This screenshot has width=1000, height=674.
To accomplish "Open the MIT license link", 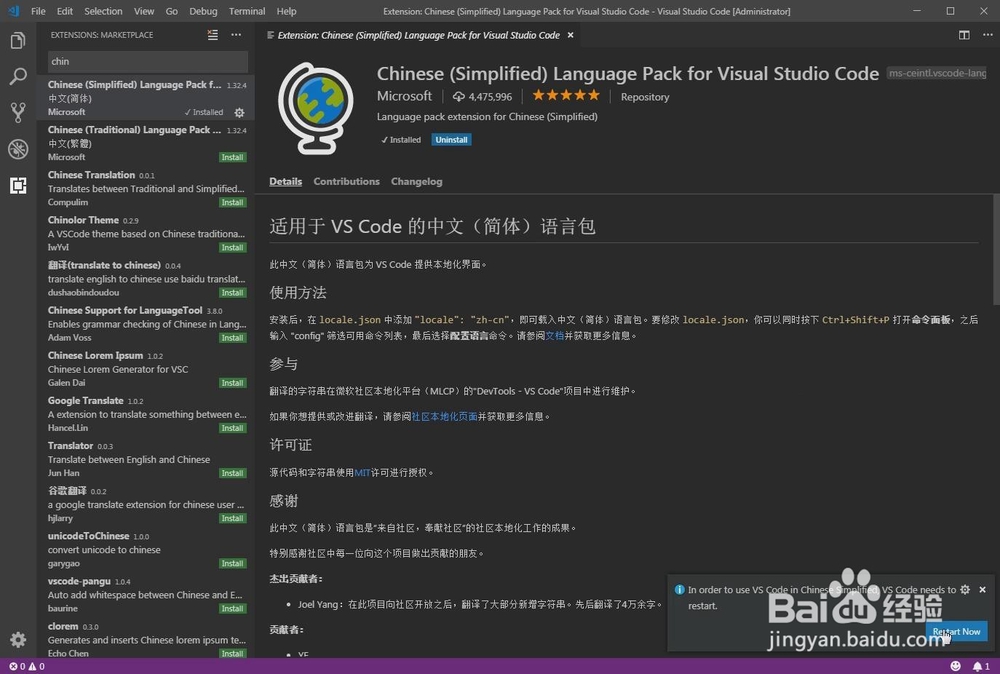I will (x=362, y=473).
